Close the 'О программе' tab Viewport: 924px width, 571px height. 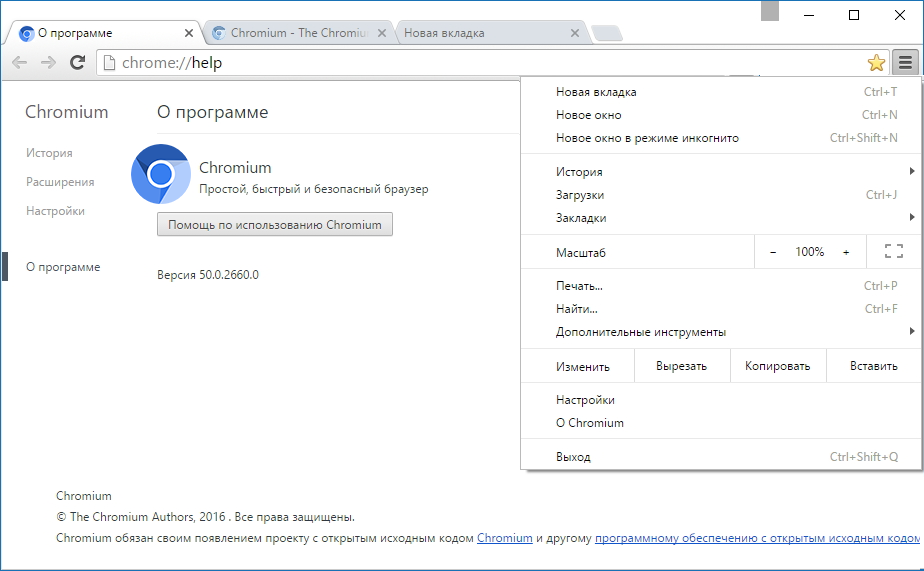click(189, 33)
